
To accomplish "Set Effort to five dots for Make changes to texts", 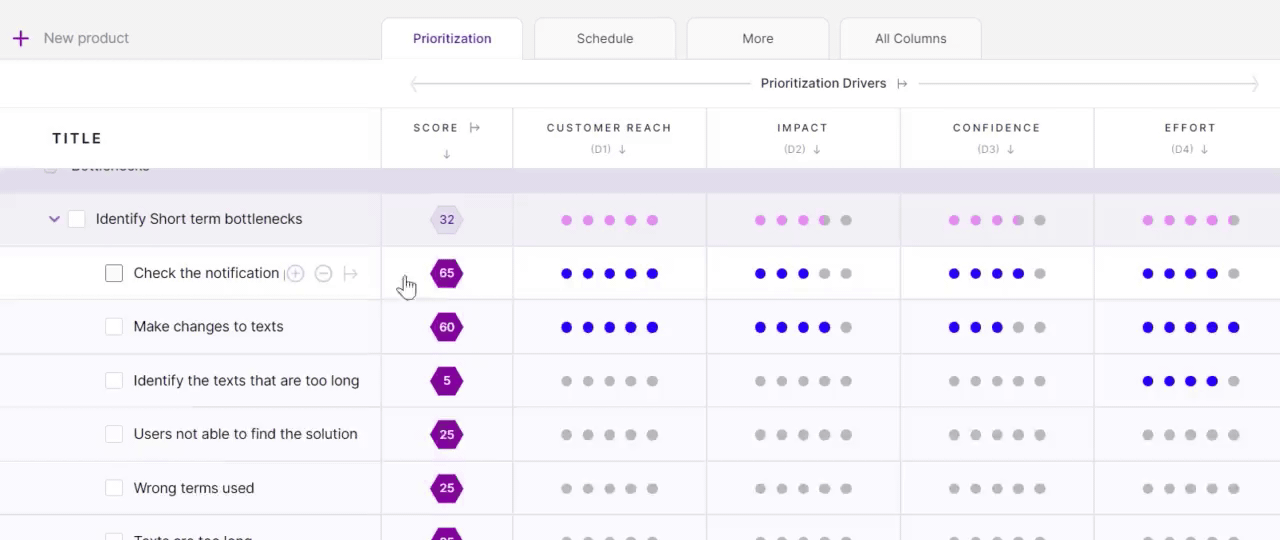I will click(1233, 327).
